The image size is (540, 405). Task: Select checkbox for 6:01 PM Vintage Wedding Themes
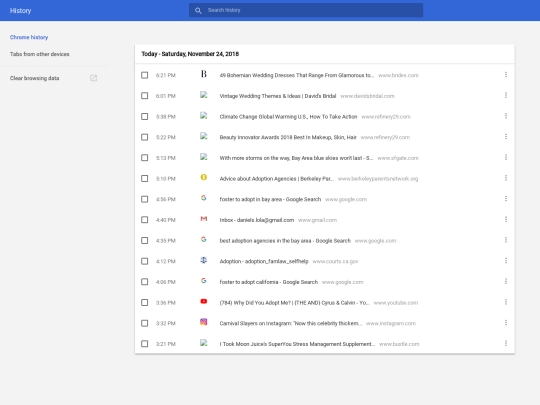pyautogui.click(x=145, y=96)
